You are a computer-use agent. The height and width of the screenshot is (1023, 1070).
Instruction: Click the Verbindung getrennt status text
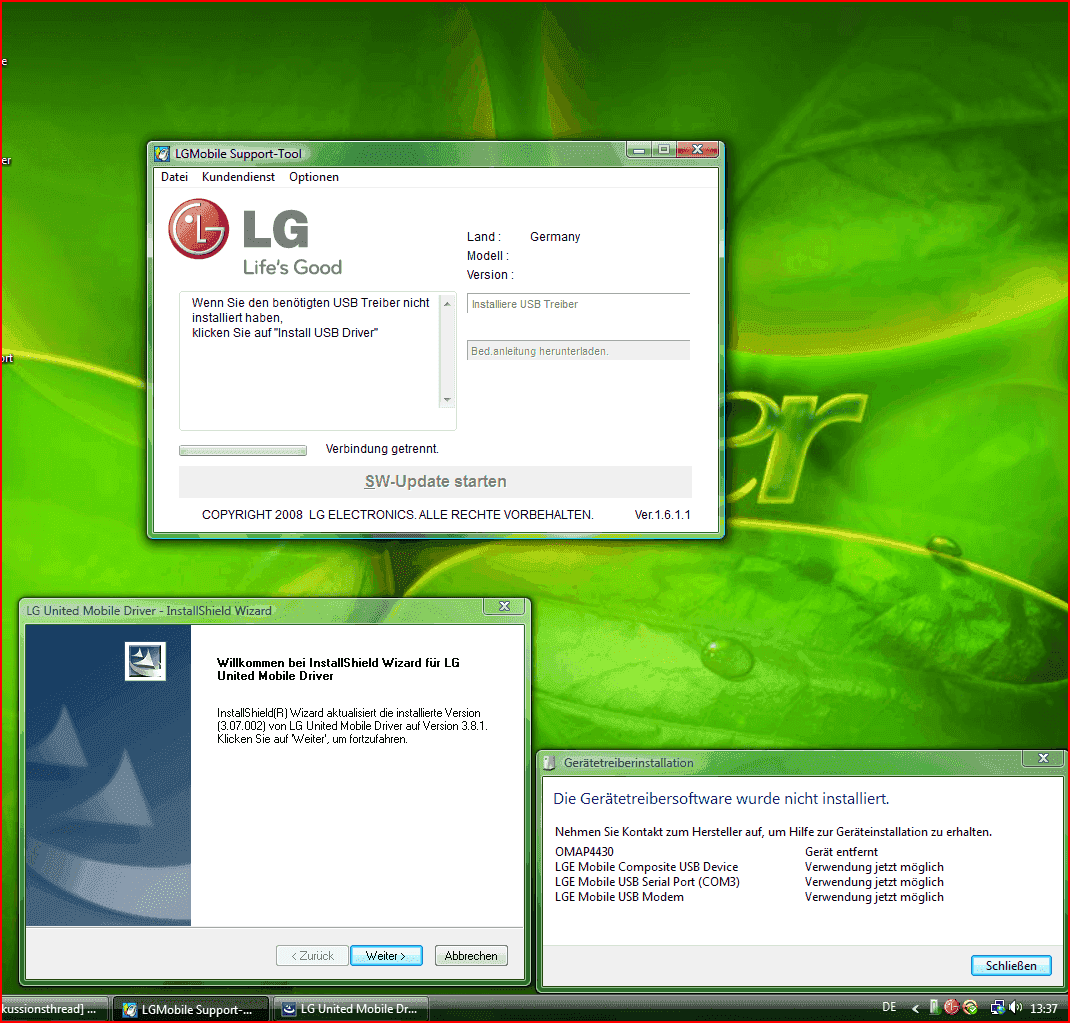click(382, 449)
